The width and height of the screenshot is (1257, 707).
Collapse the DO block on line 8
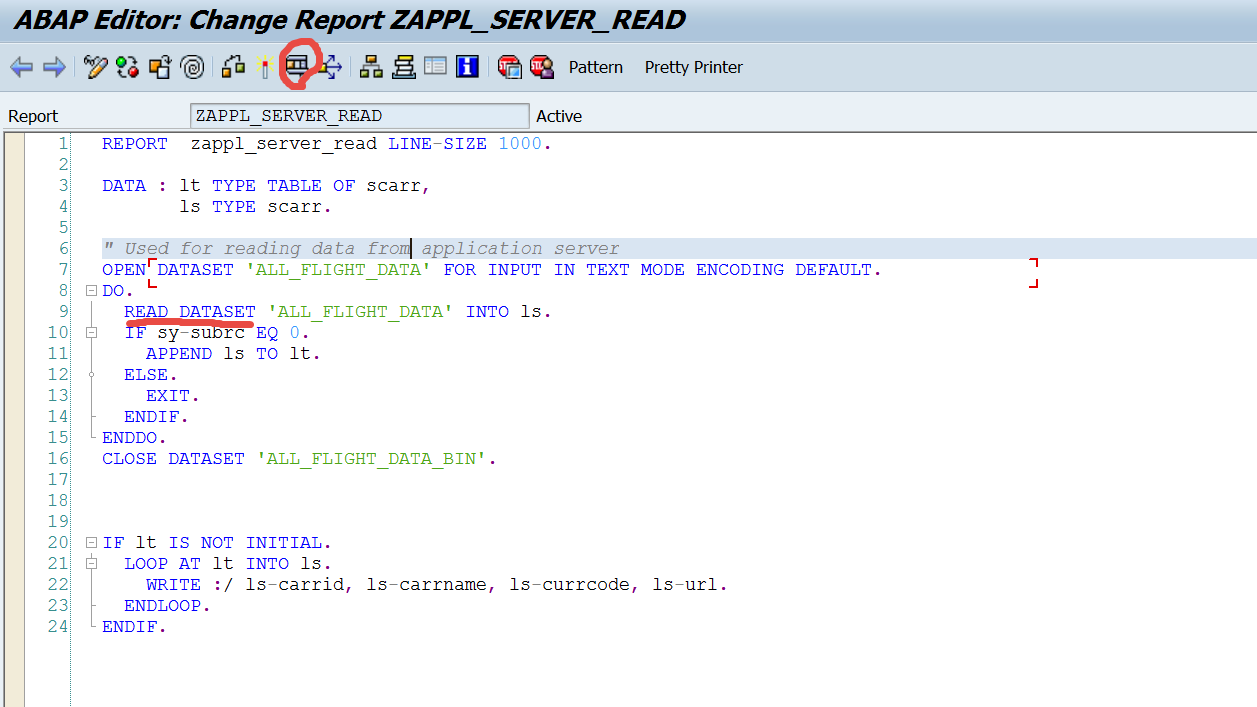(x=89, y=290)
